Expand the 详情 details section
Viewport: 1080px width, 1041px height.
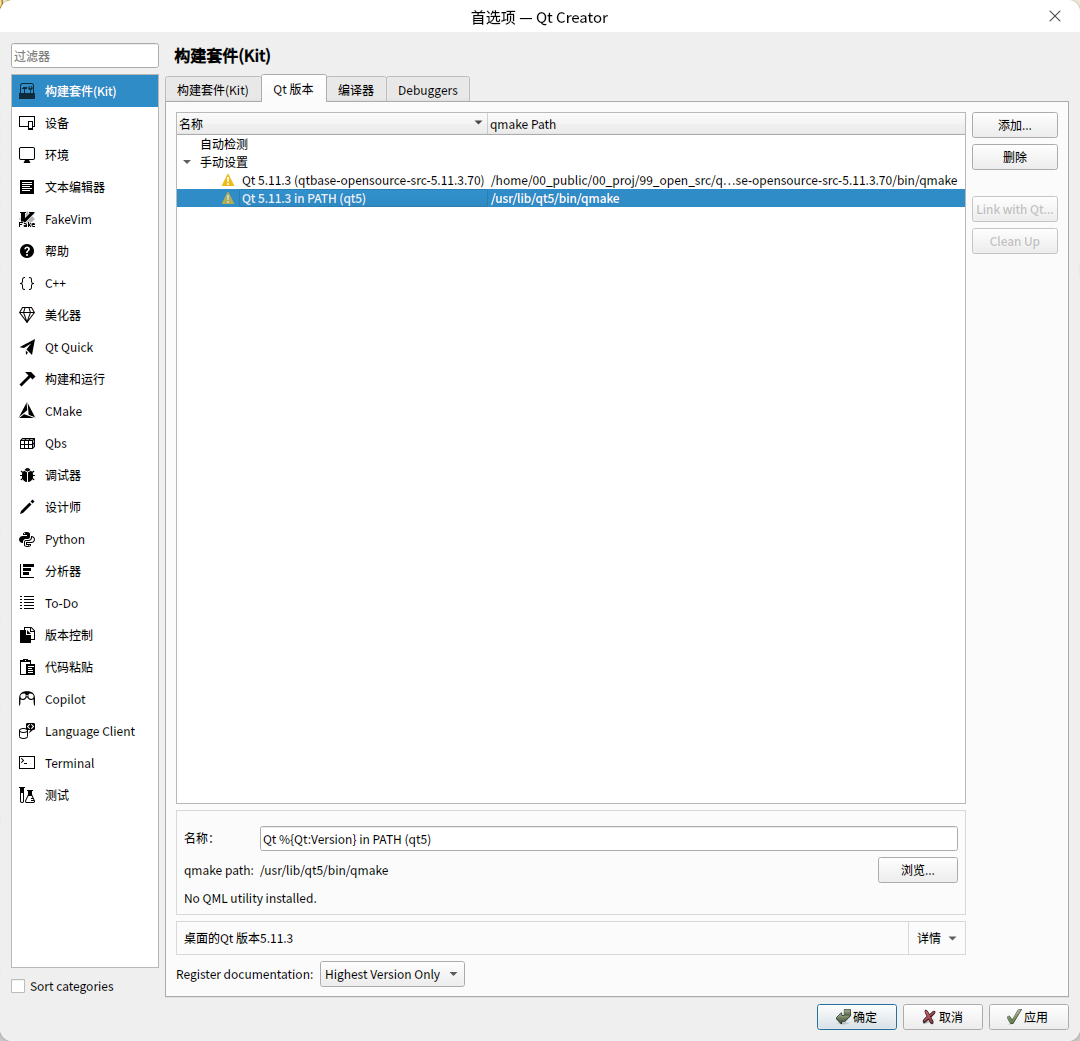pyautogui.click(x=937, y=938)
